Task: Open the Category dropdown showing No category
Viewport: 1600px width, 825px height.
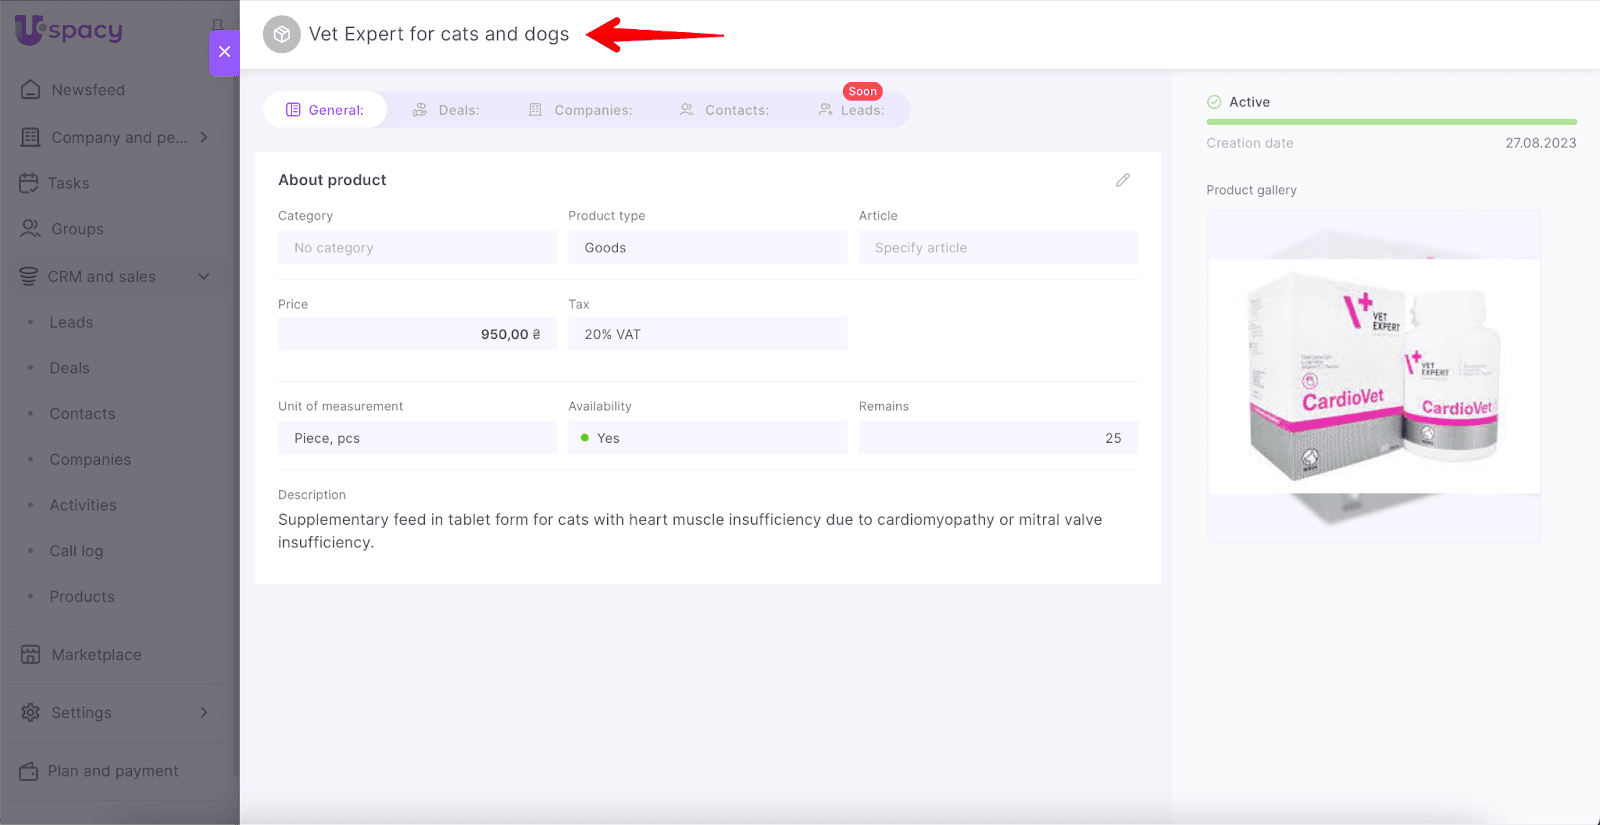Action: click(x=417, y=248)
